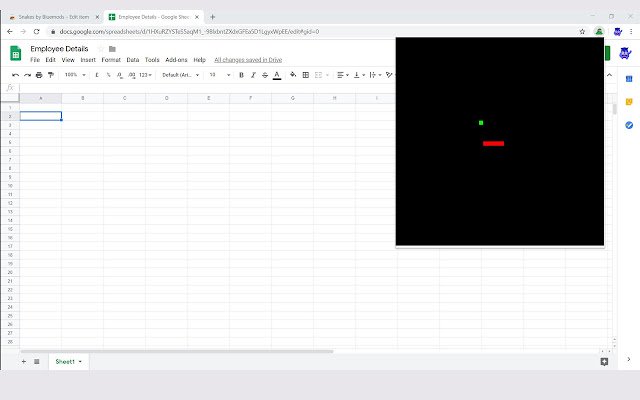Open the borders tool

[x=305, y=75]
